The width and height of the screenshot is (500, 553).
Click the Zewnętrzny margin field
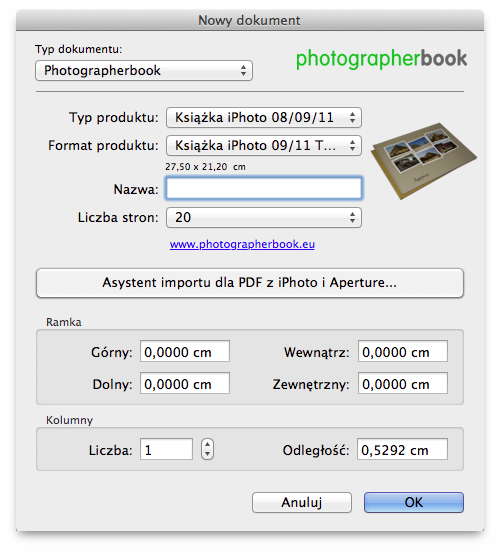pyautogui.click(x=403, y=383)
